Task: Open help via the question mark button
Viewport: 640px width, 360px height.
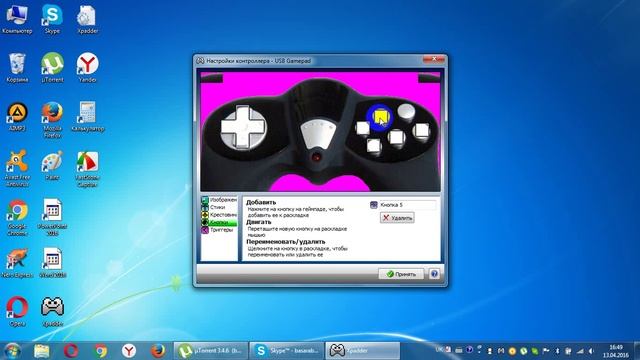Action: pos(434,274)
